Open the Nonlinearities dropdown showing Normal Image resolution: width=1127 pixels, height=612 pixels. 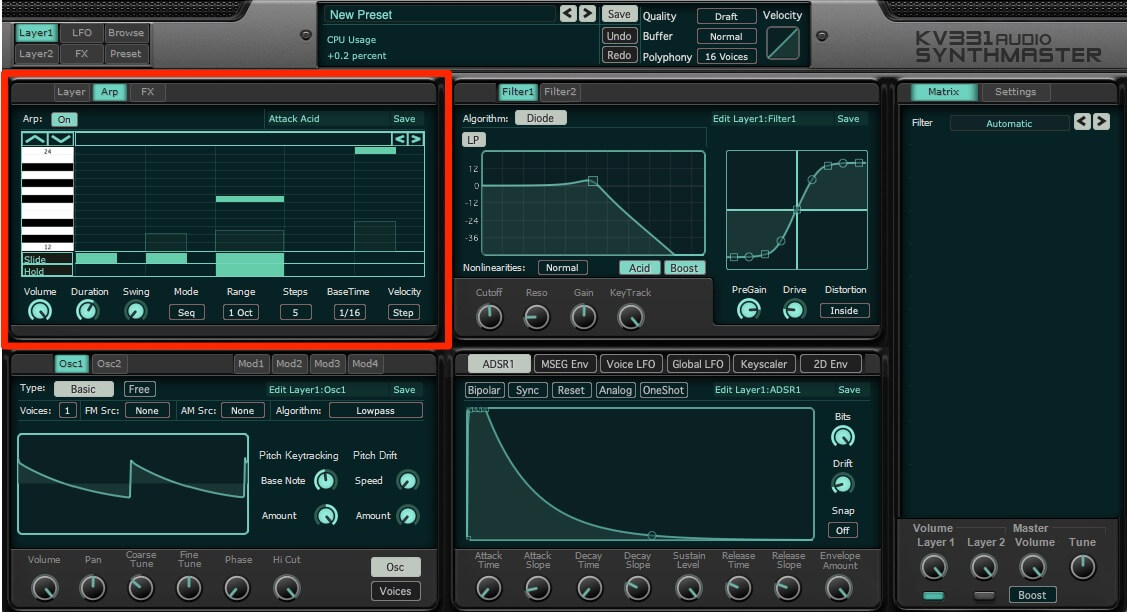point(562,268)
